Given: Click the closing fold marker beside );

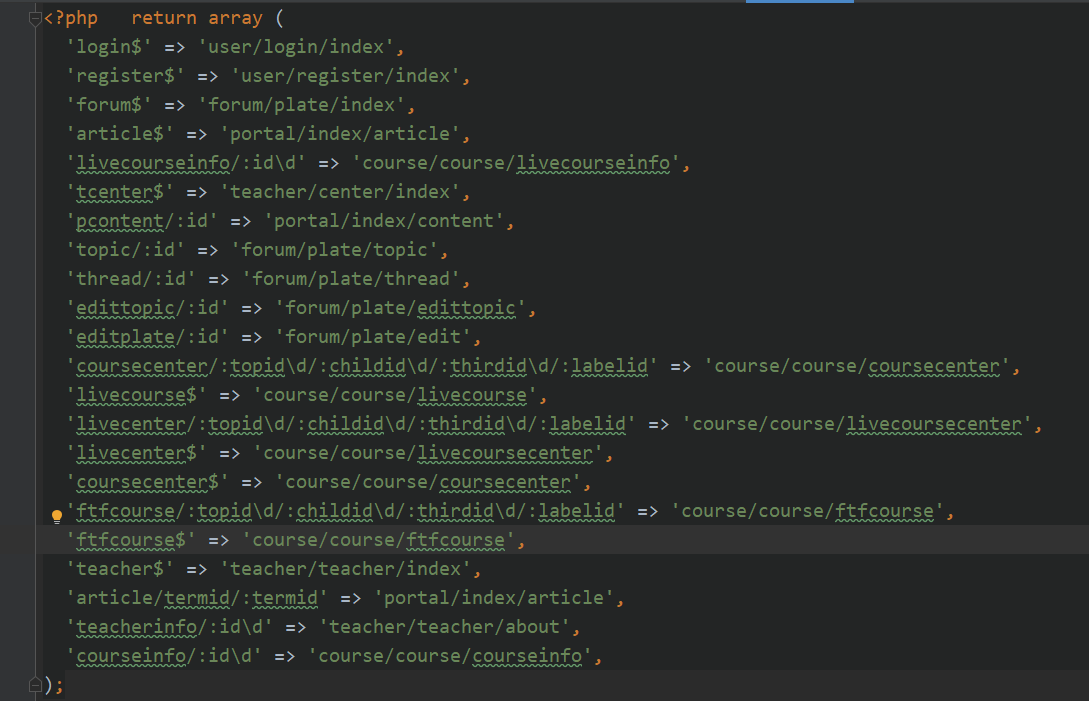Looking at the screenshot, I should pos(35,685).
